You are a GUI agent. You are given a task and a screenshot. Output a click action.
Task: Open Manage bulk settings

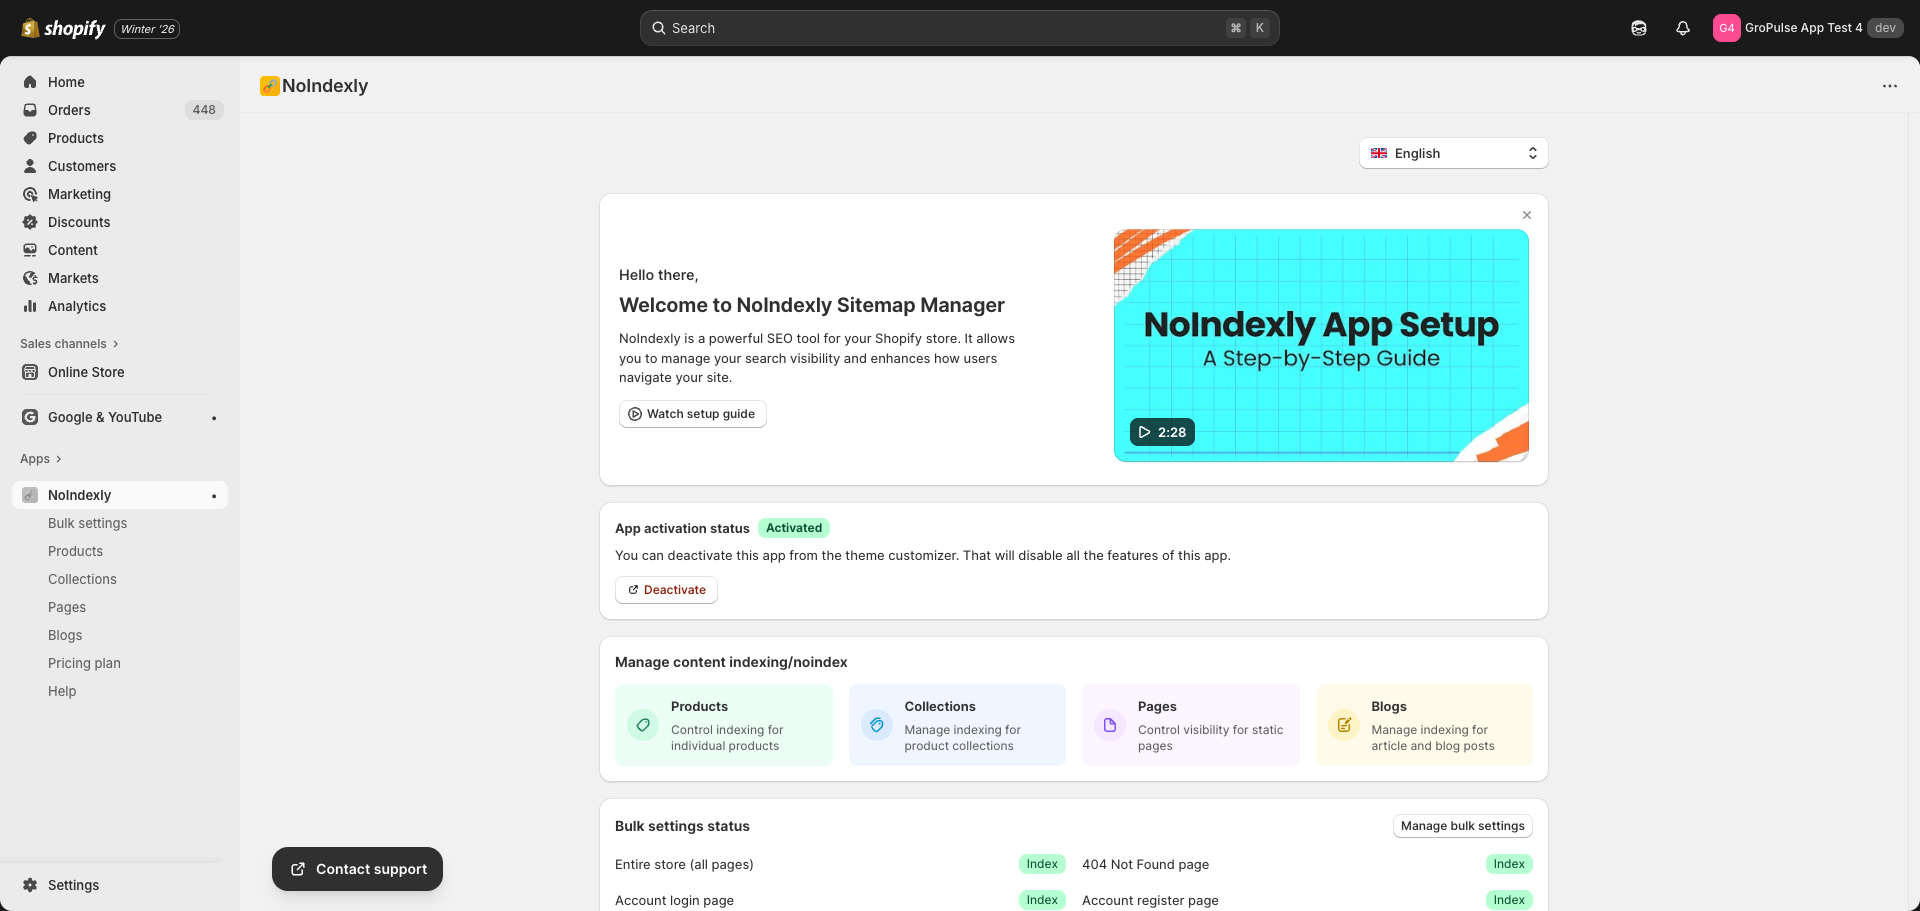(x=1461, y=826)
